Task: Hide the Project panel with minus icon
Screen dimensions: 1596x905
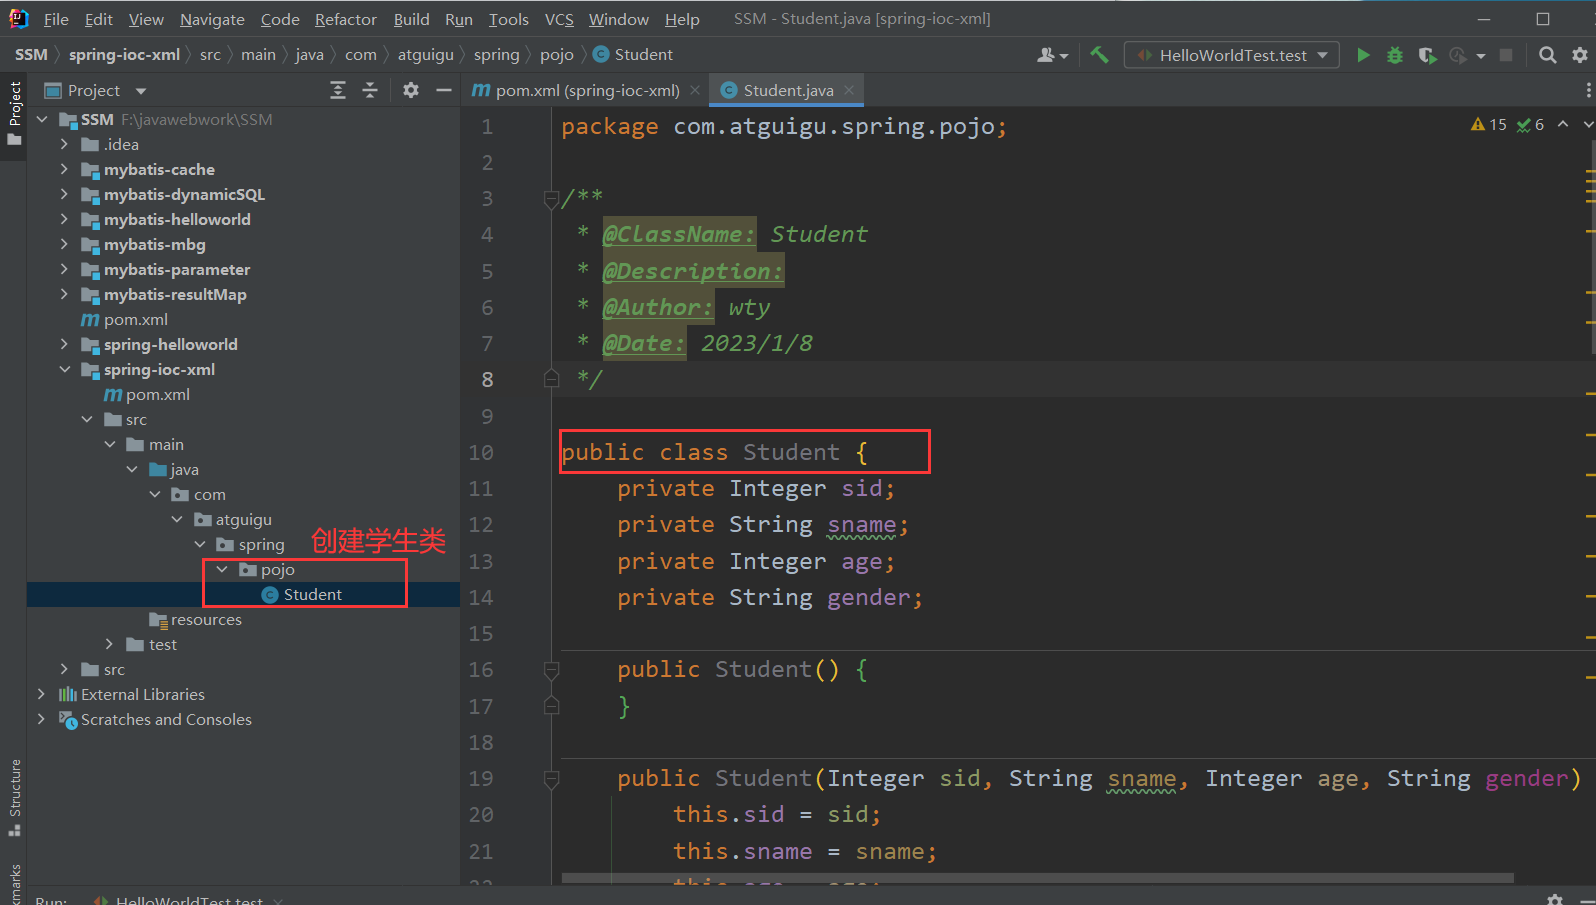Action: pyautogui.click(x=444, y=90)
